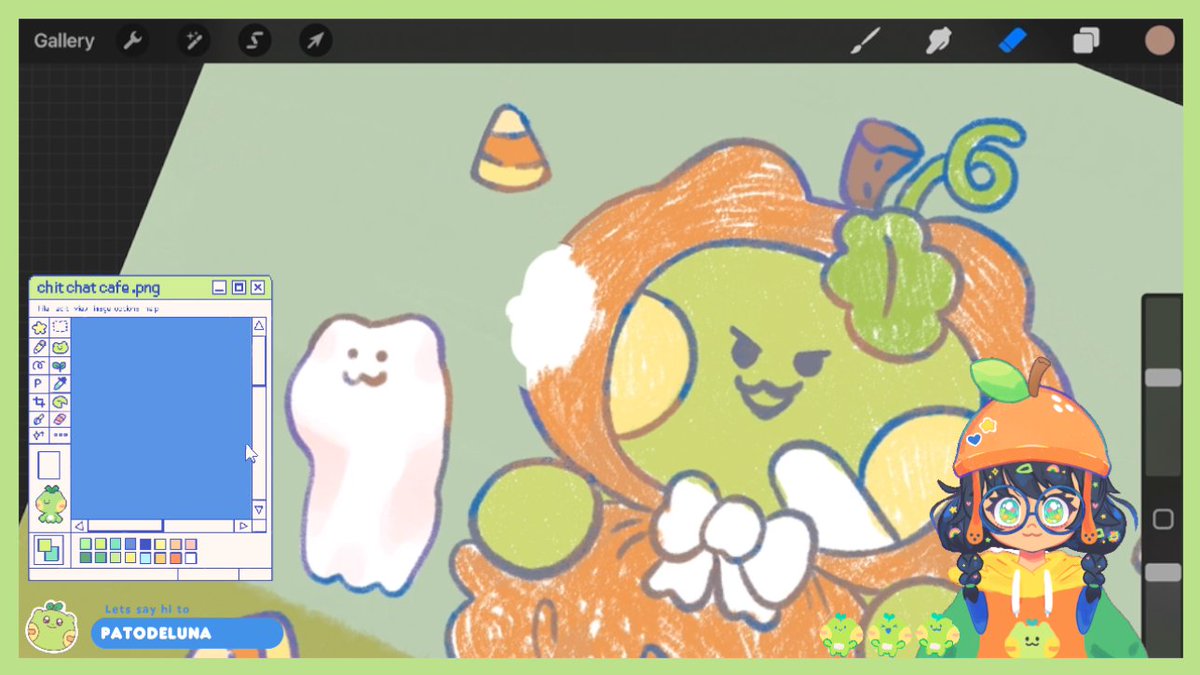The width and height of the screenshot is (1200, 675).
Task: Open the active color circle in Procreate
Action: (1159, 40)
